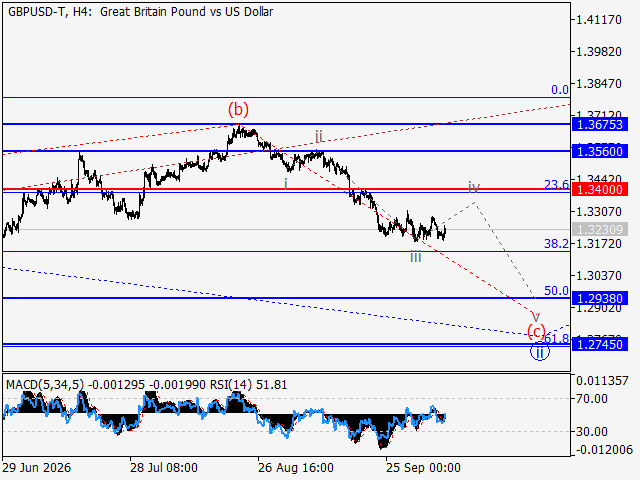
Task: Click the 1.27450 blue price label
Action: [600, 344]
